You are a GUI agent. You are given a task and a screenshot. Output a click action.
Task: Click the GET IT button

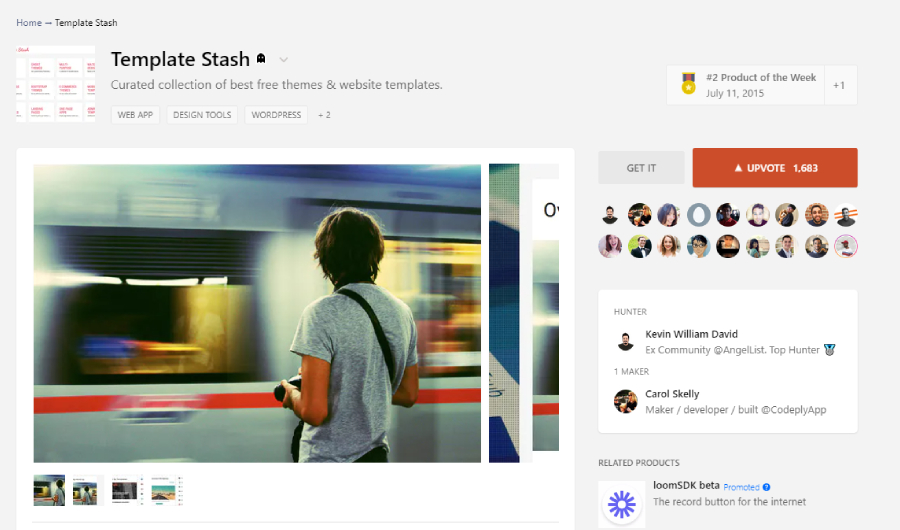coord(641,168)
